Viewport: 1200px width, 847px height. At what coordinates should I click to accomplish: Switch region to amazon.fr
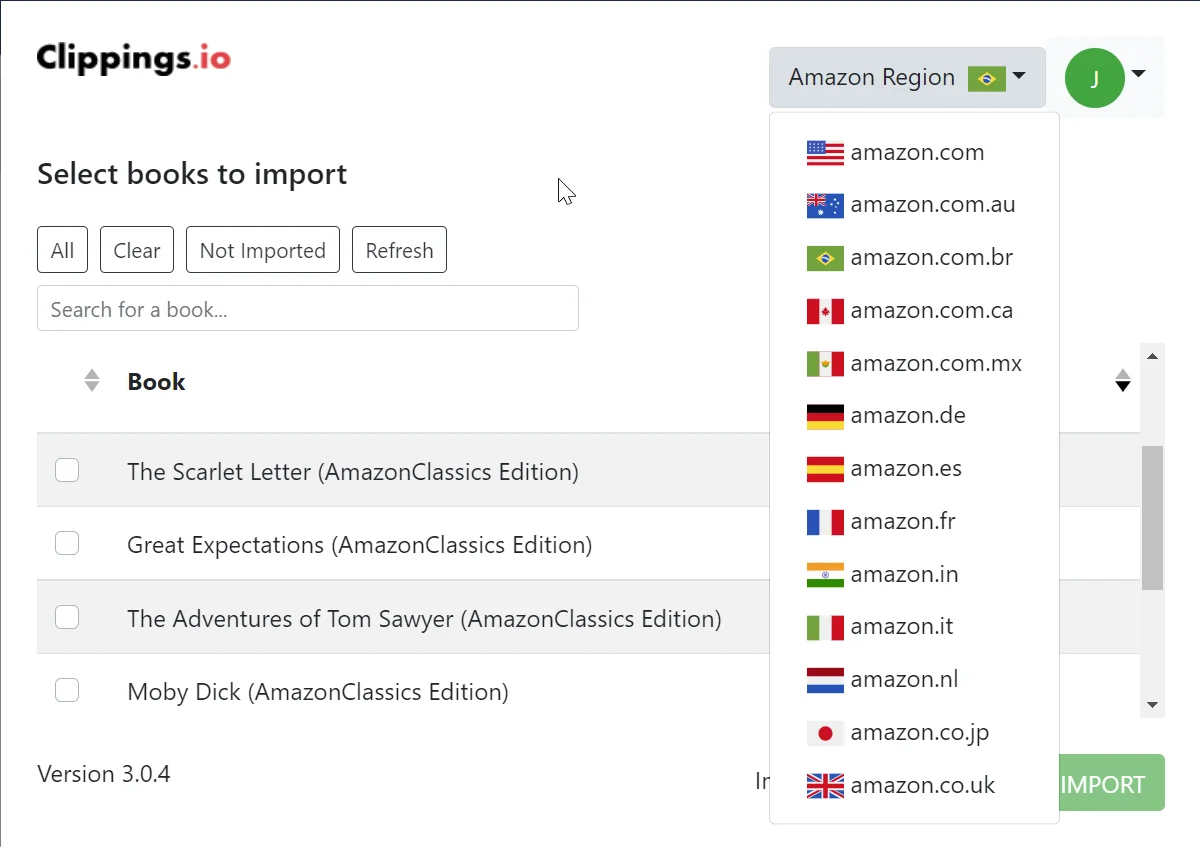click(x=914, y=522)
